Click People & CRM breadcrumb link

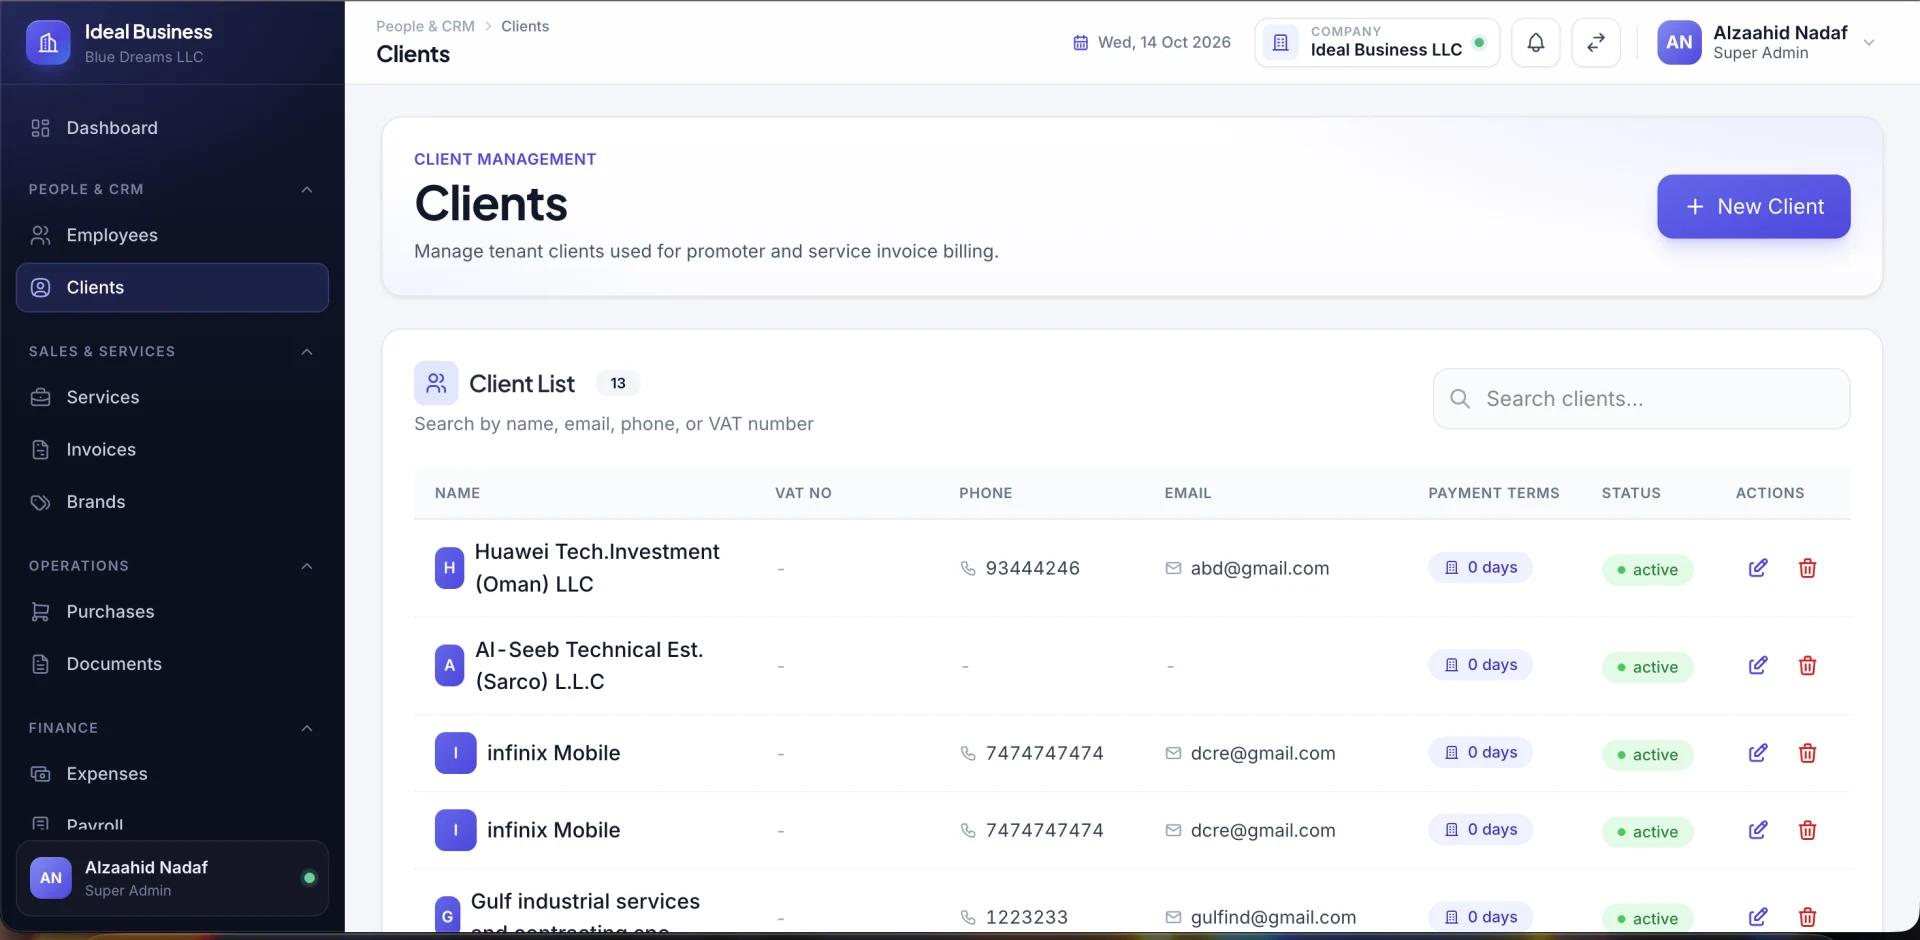pyautogui.click(x=425, y=26)
